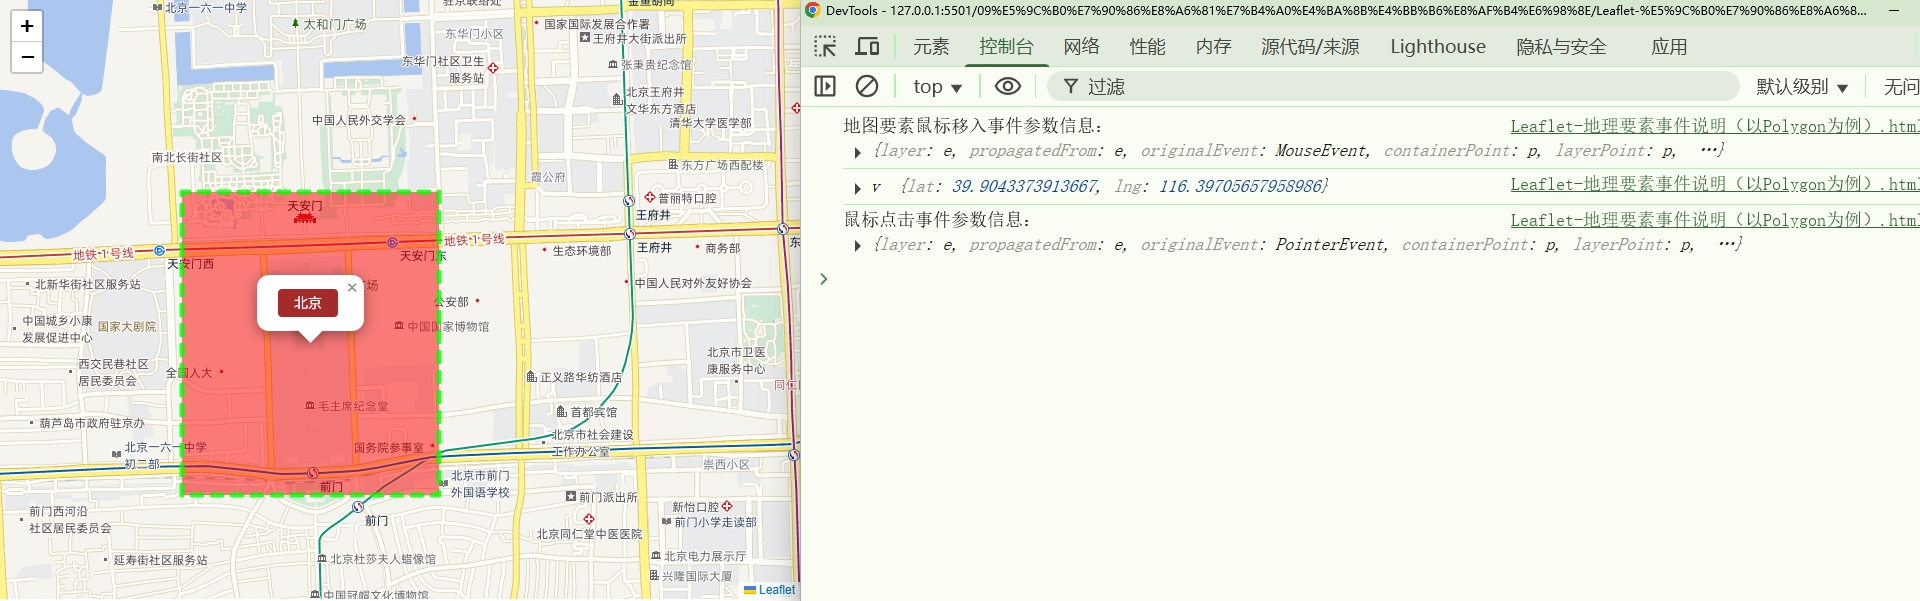Click the 张秉贵纪念馆 museum icon
1920x601 pixels.
613,65
